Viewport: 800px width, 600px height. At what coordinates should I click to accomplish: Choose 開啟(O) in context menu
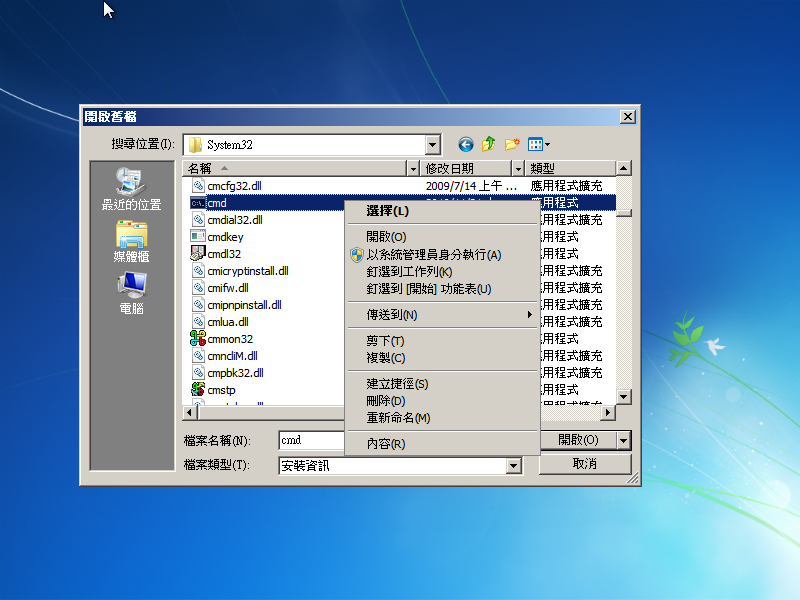point(443,237)
